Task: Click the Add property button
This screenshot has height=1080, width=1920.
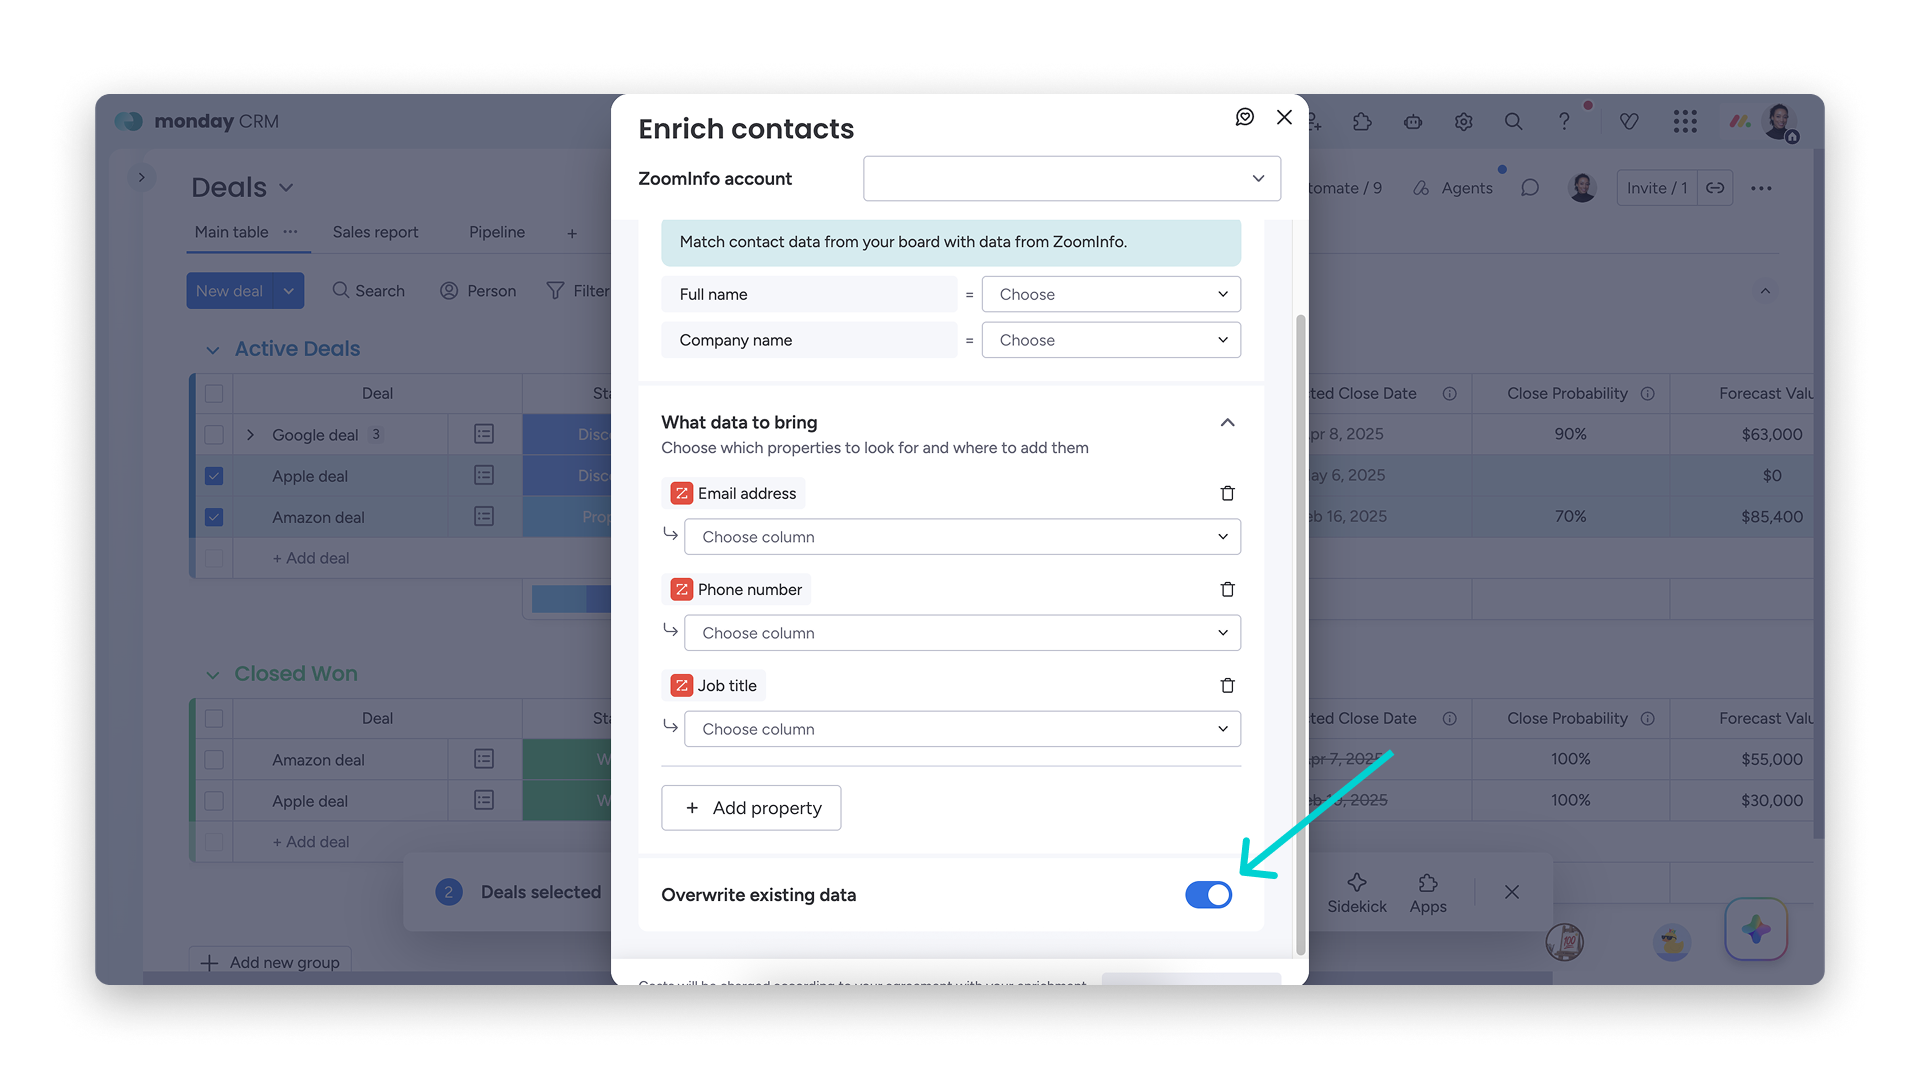Action: [751, 808]
